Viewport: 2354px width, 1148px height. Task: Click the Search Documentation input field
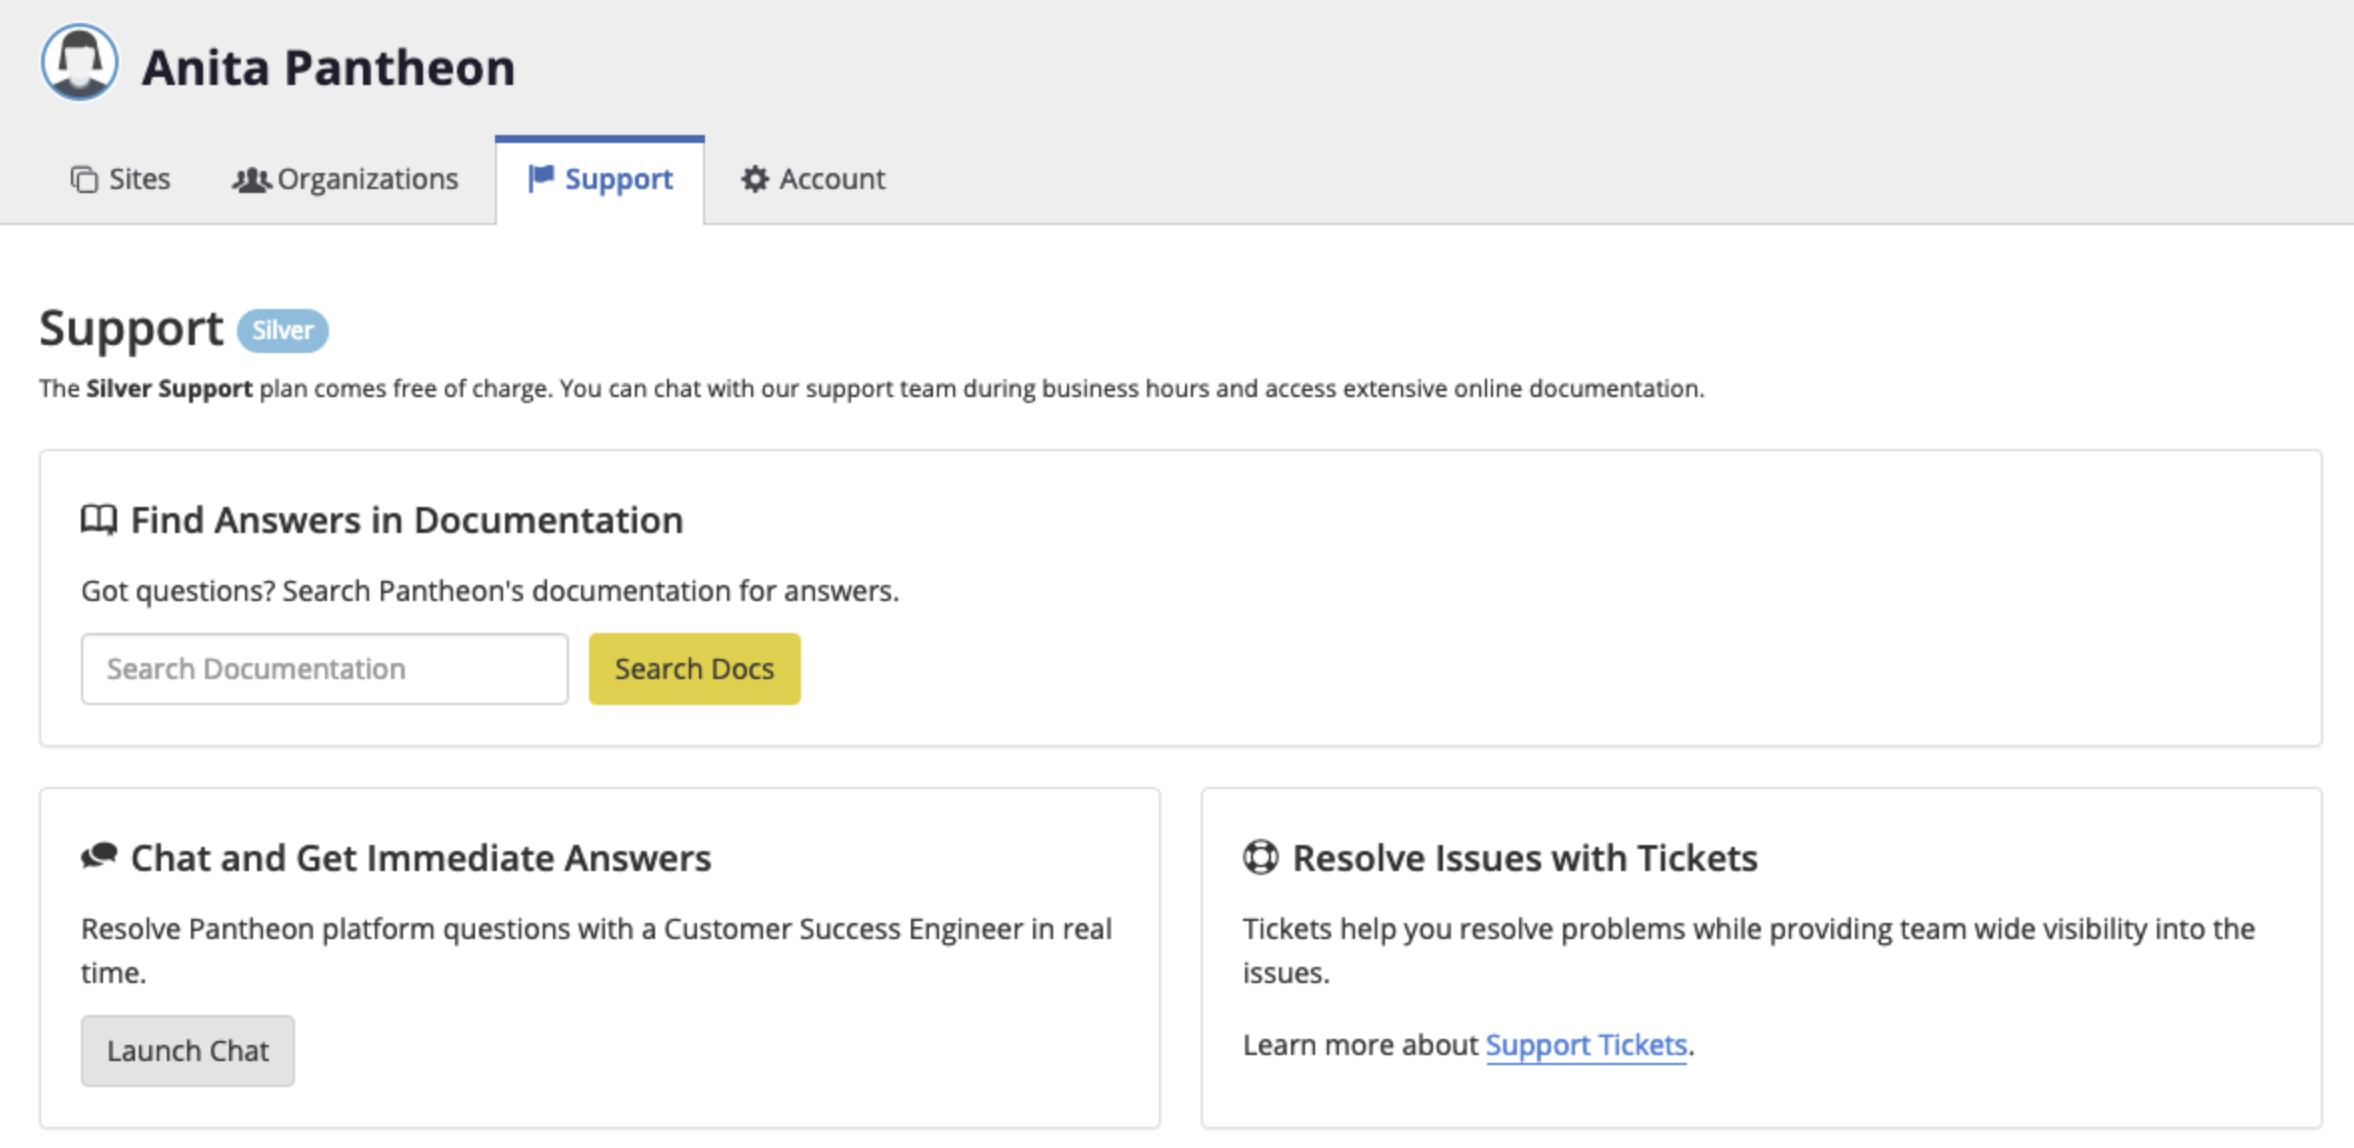323,668
